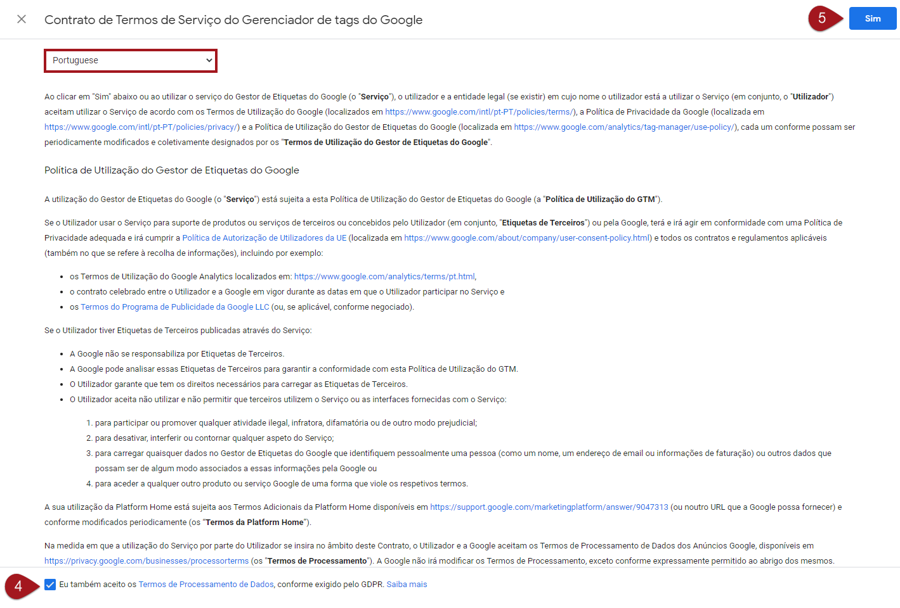Open the pt-PT policies/privacy URL link
This screenshot has height=608, width=900.
141,127
